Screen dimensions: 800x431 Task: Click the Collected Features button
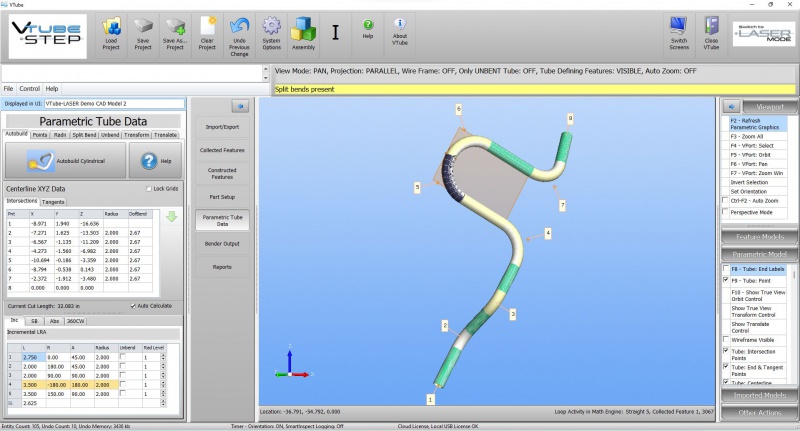coord(222,150)
